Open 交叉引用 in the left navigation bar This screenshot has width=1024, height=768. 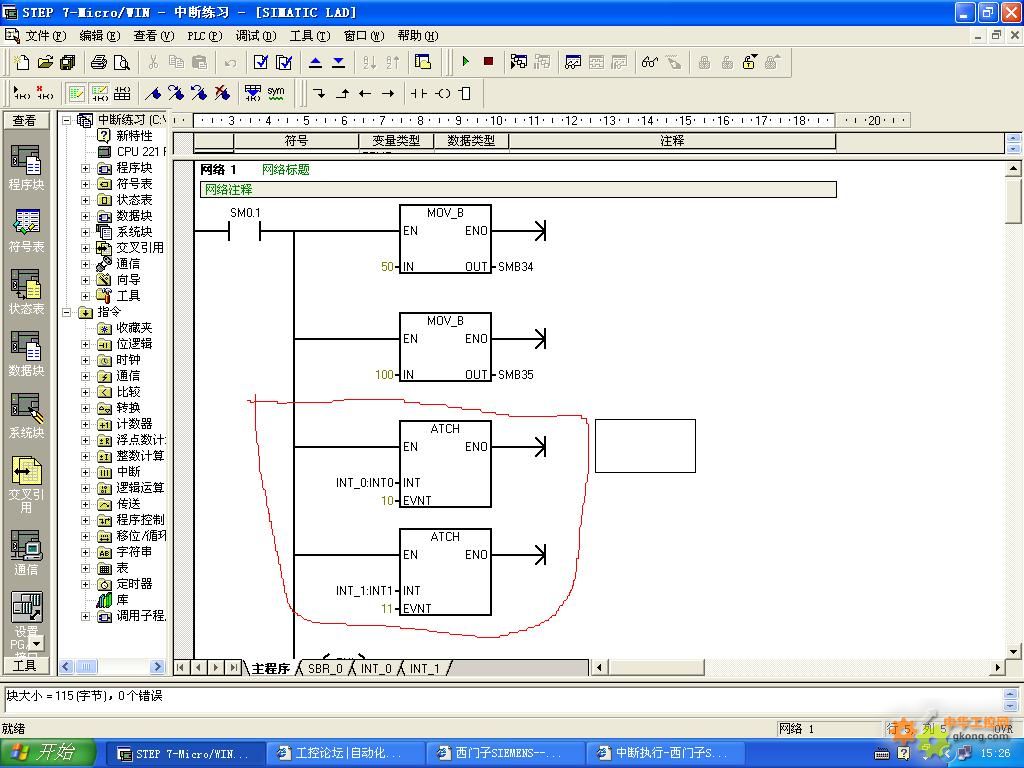click(26, 485)
